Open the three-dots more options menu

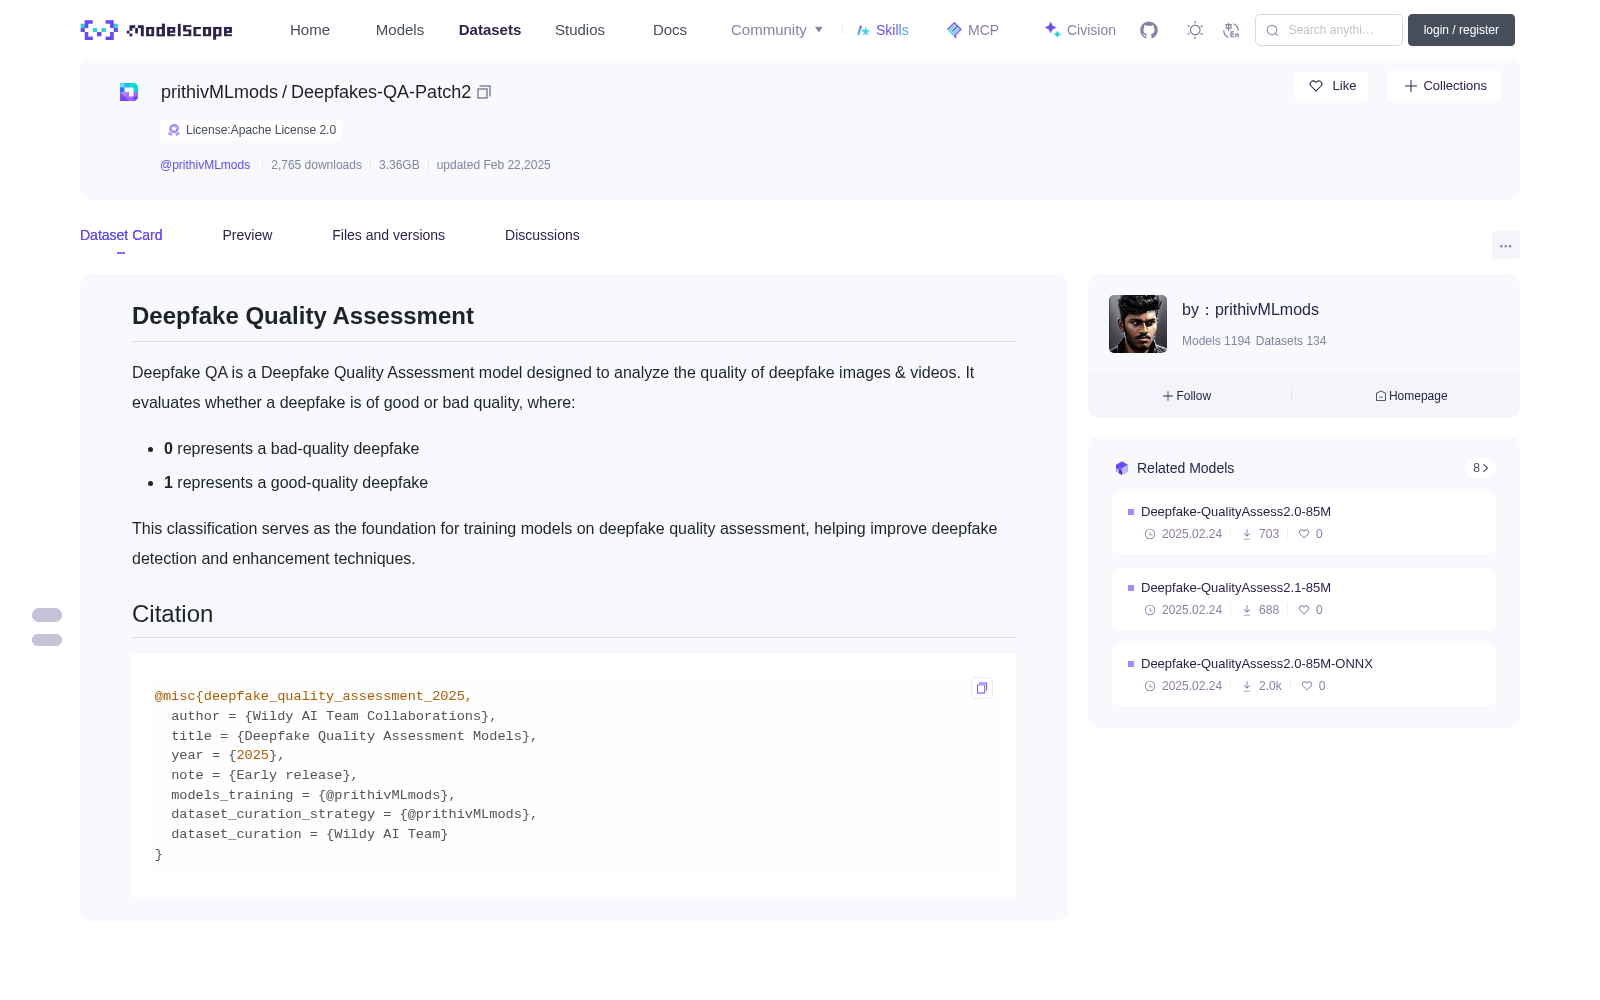pyautogui.click(x=1505, y=245)
